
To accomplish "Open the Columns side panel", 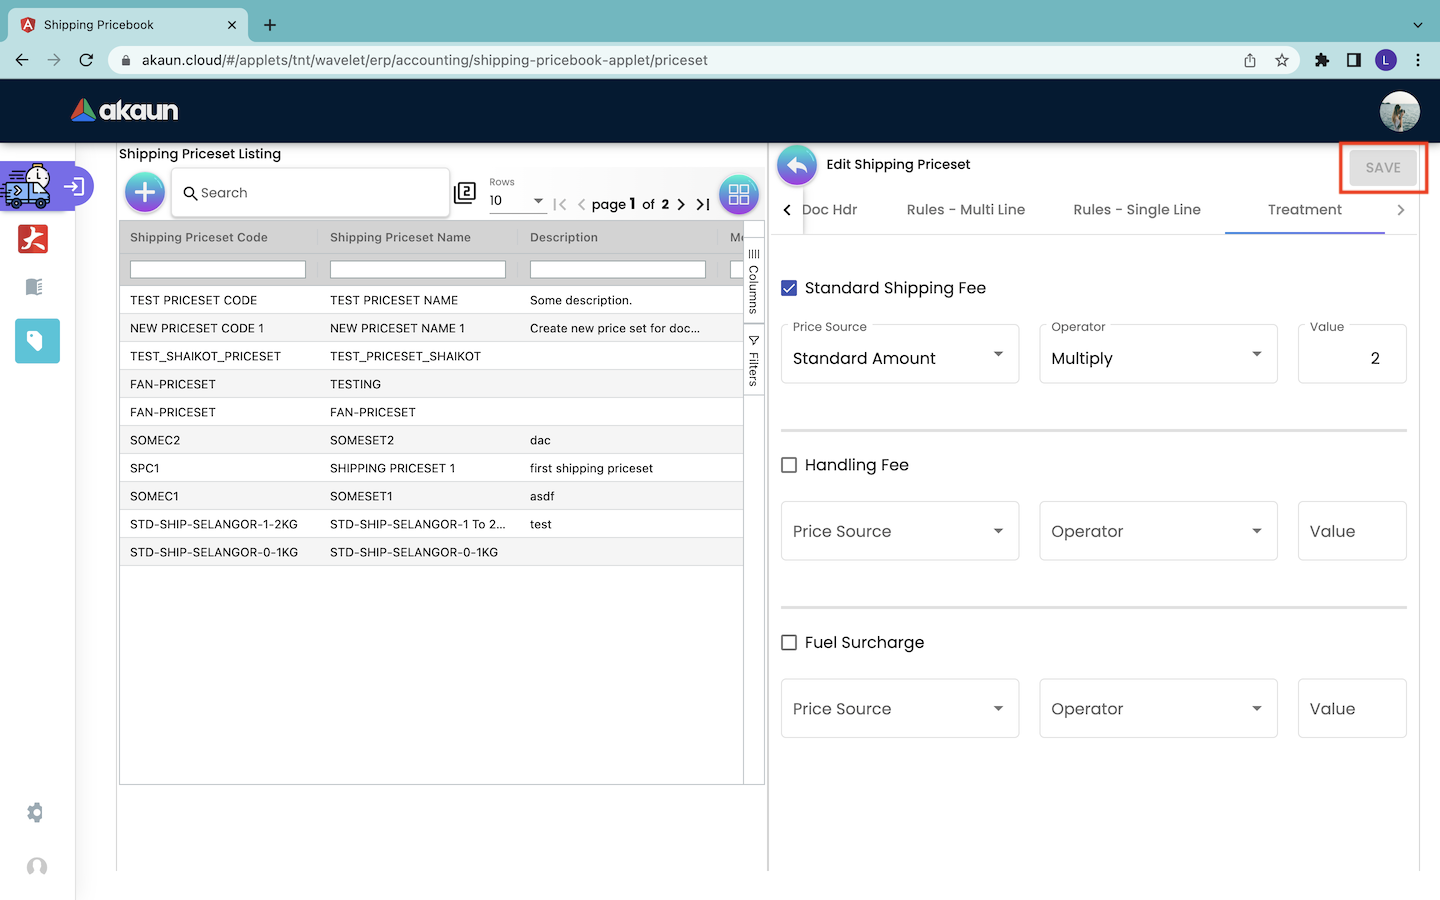I will [x=754, y=282].
